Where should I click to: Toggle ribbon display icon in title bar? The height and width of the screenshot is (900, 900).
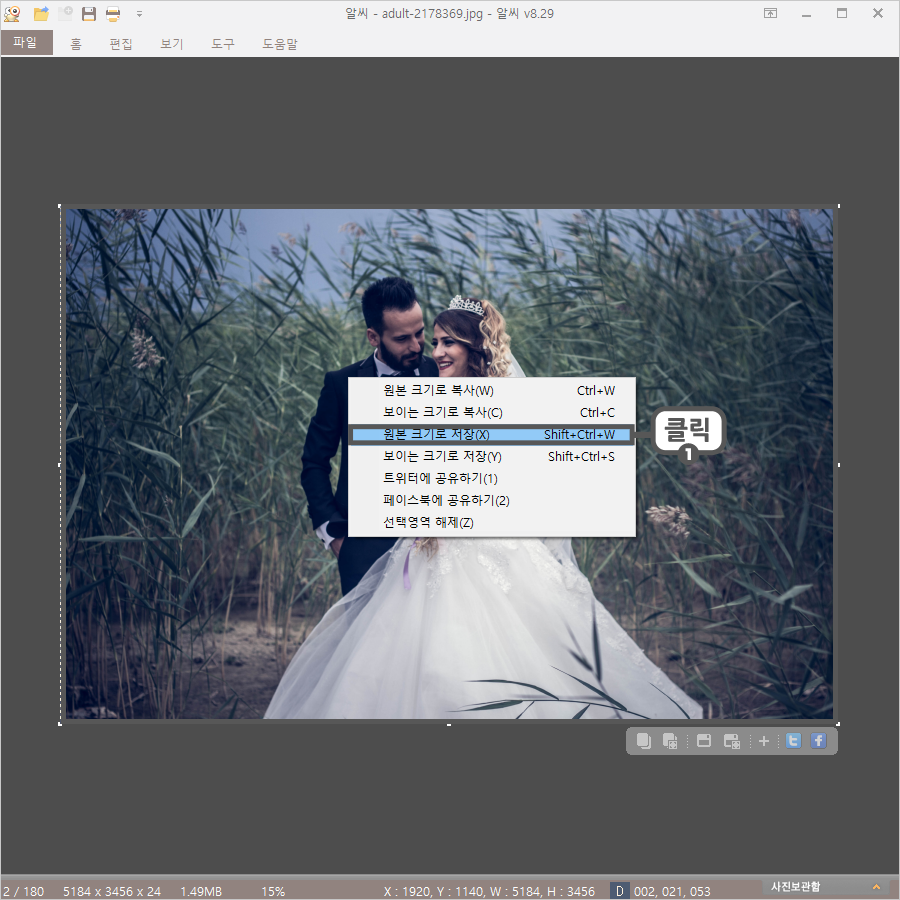[x=770, y=13]
